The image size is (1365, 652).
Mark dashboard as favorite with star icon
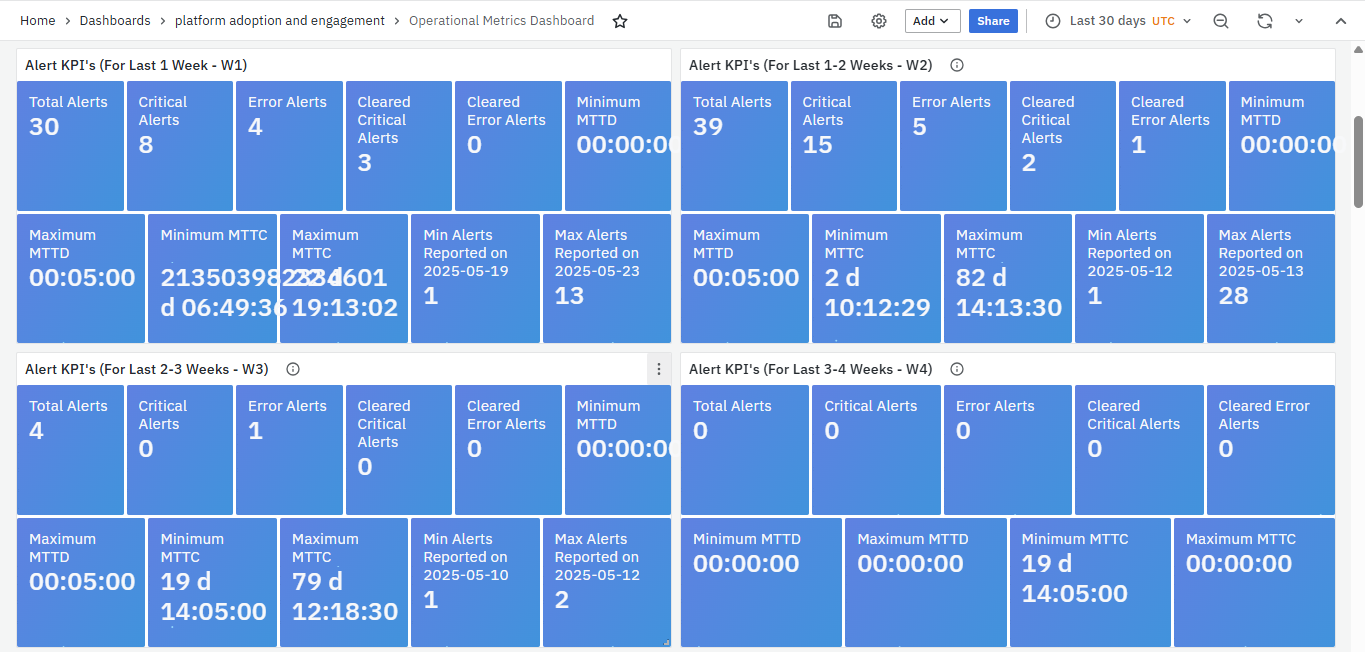[620, 21]
